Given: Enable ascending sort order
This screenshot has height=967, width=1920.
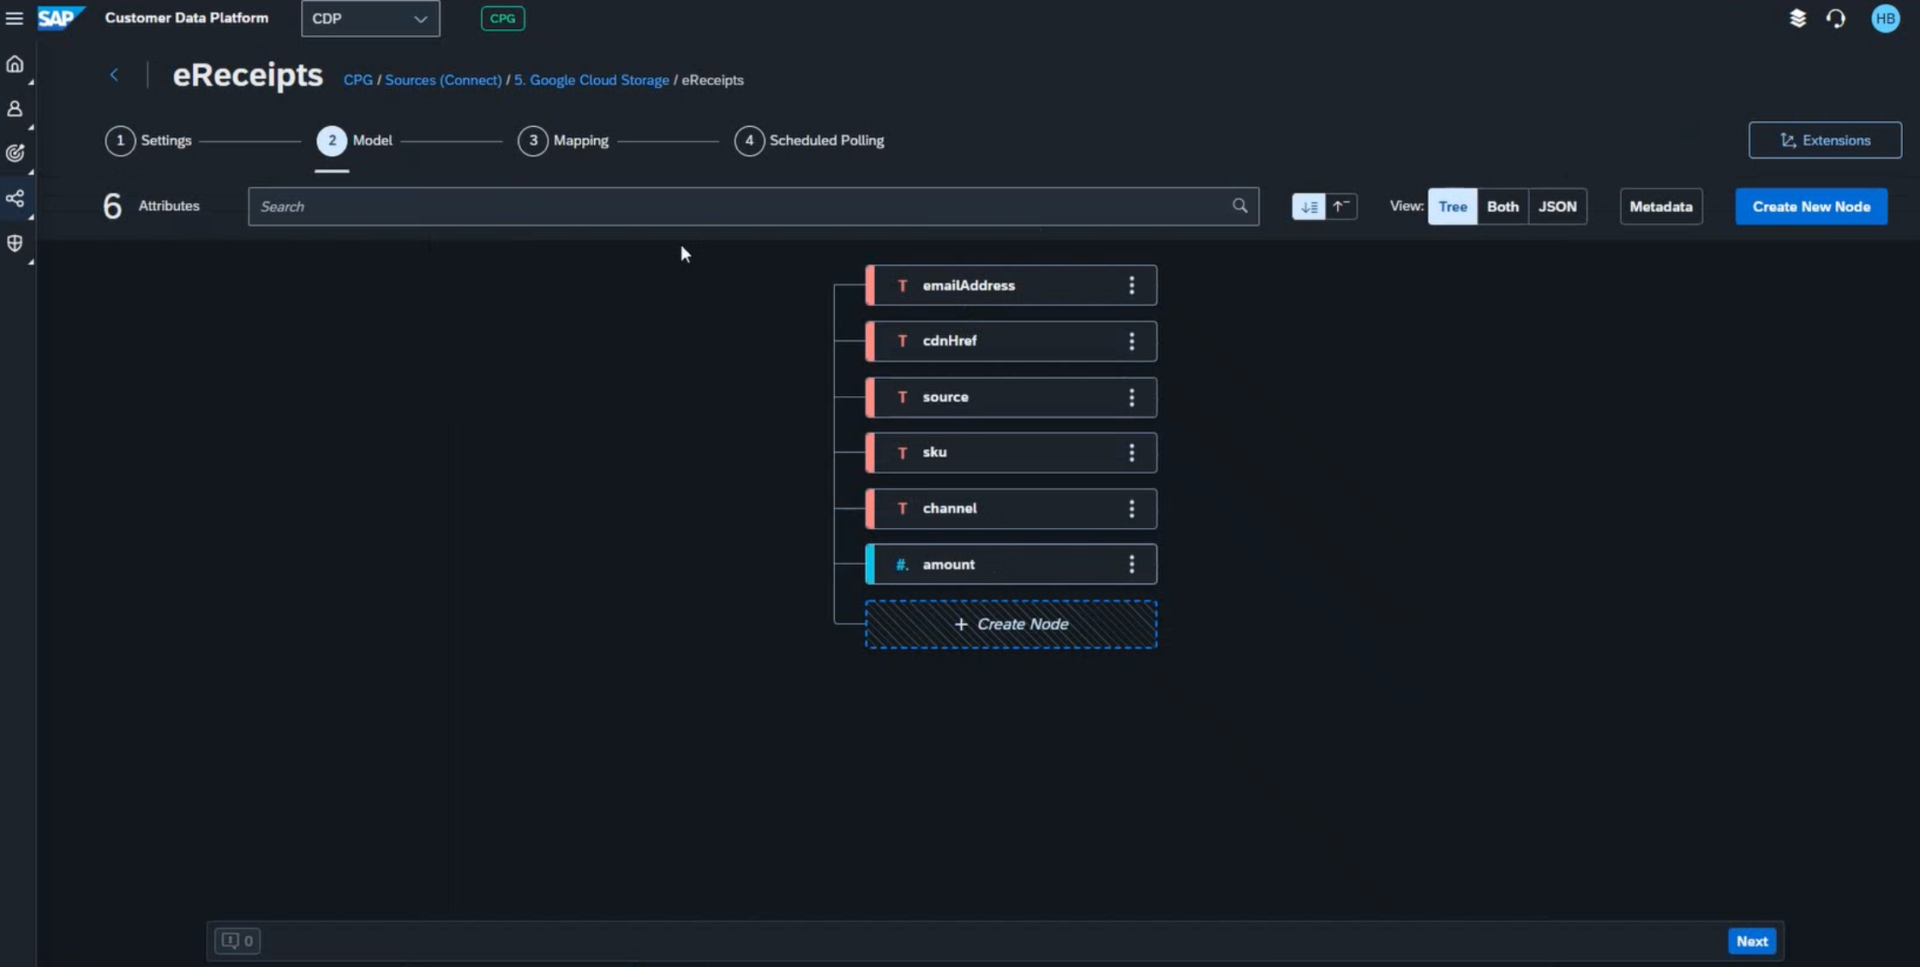Looking at the screenshot, I should coord(1342,206).
